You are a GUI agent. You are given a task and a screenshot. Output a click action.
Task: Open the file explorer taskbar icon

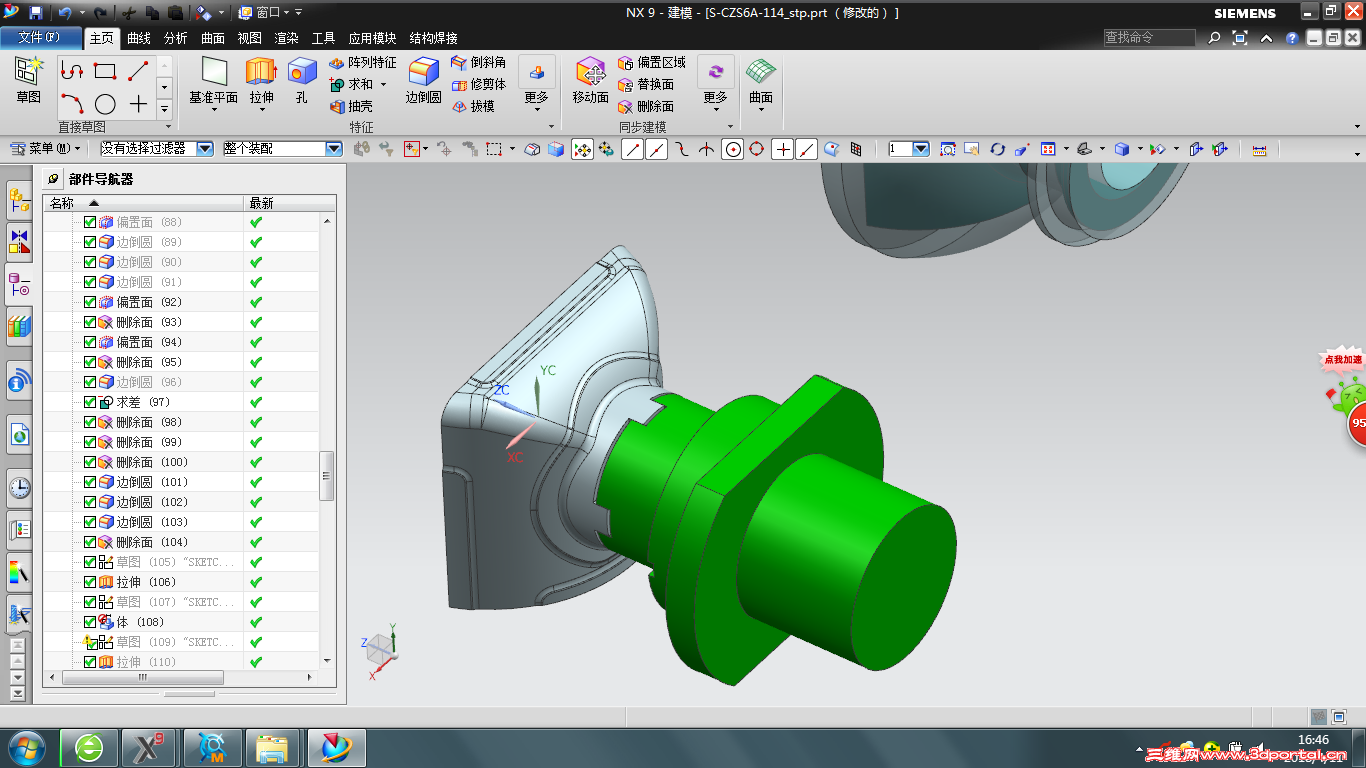273,748
